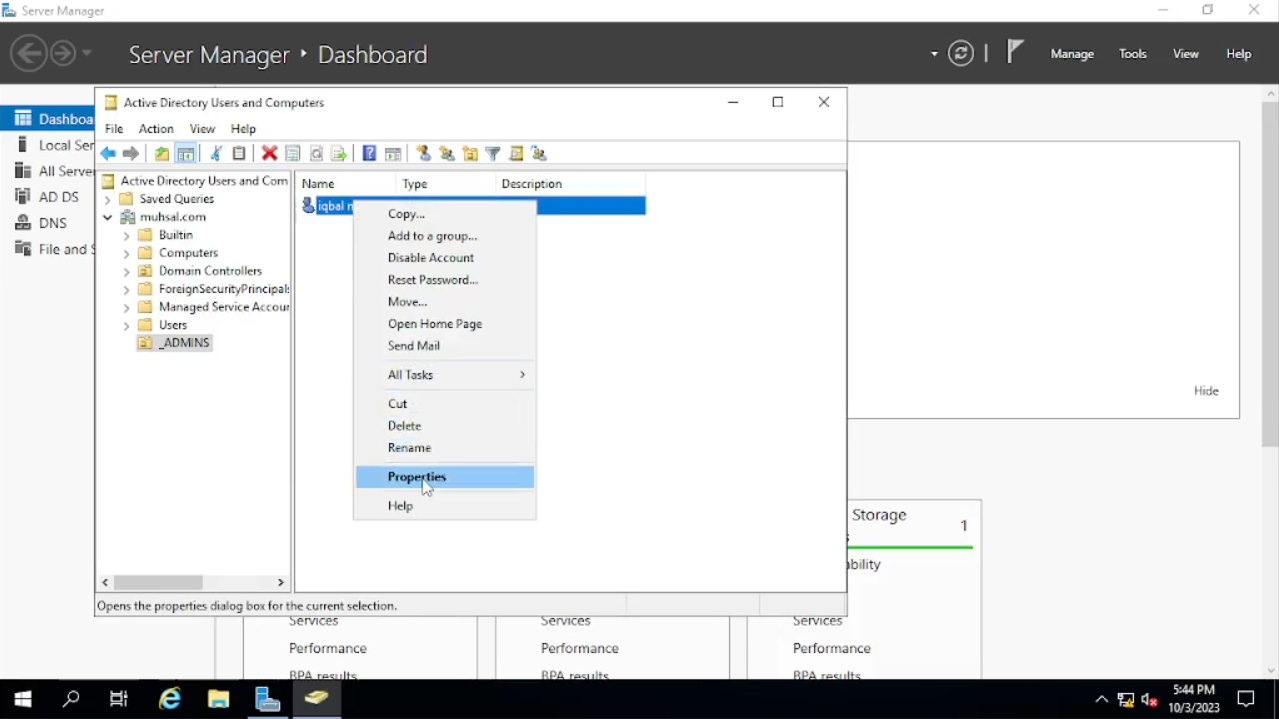
Task: Open Internet Explorer from the taskbar
Action: [170, 699]
